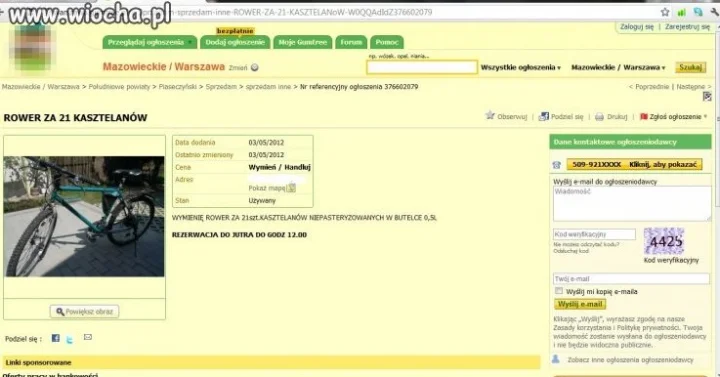Screen dimensions: 720x377
Task: Open the Moje Gumtree tab
Action: [x=303, y=42]
